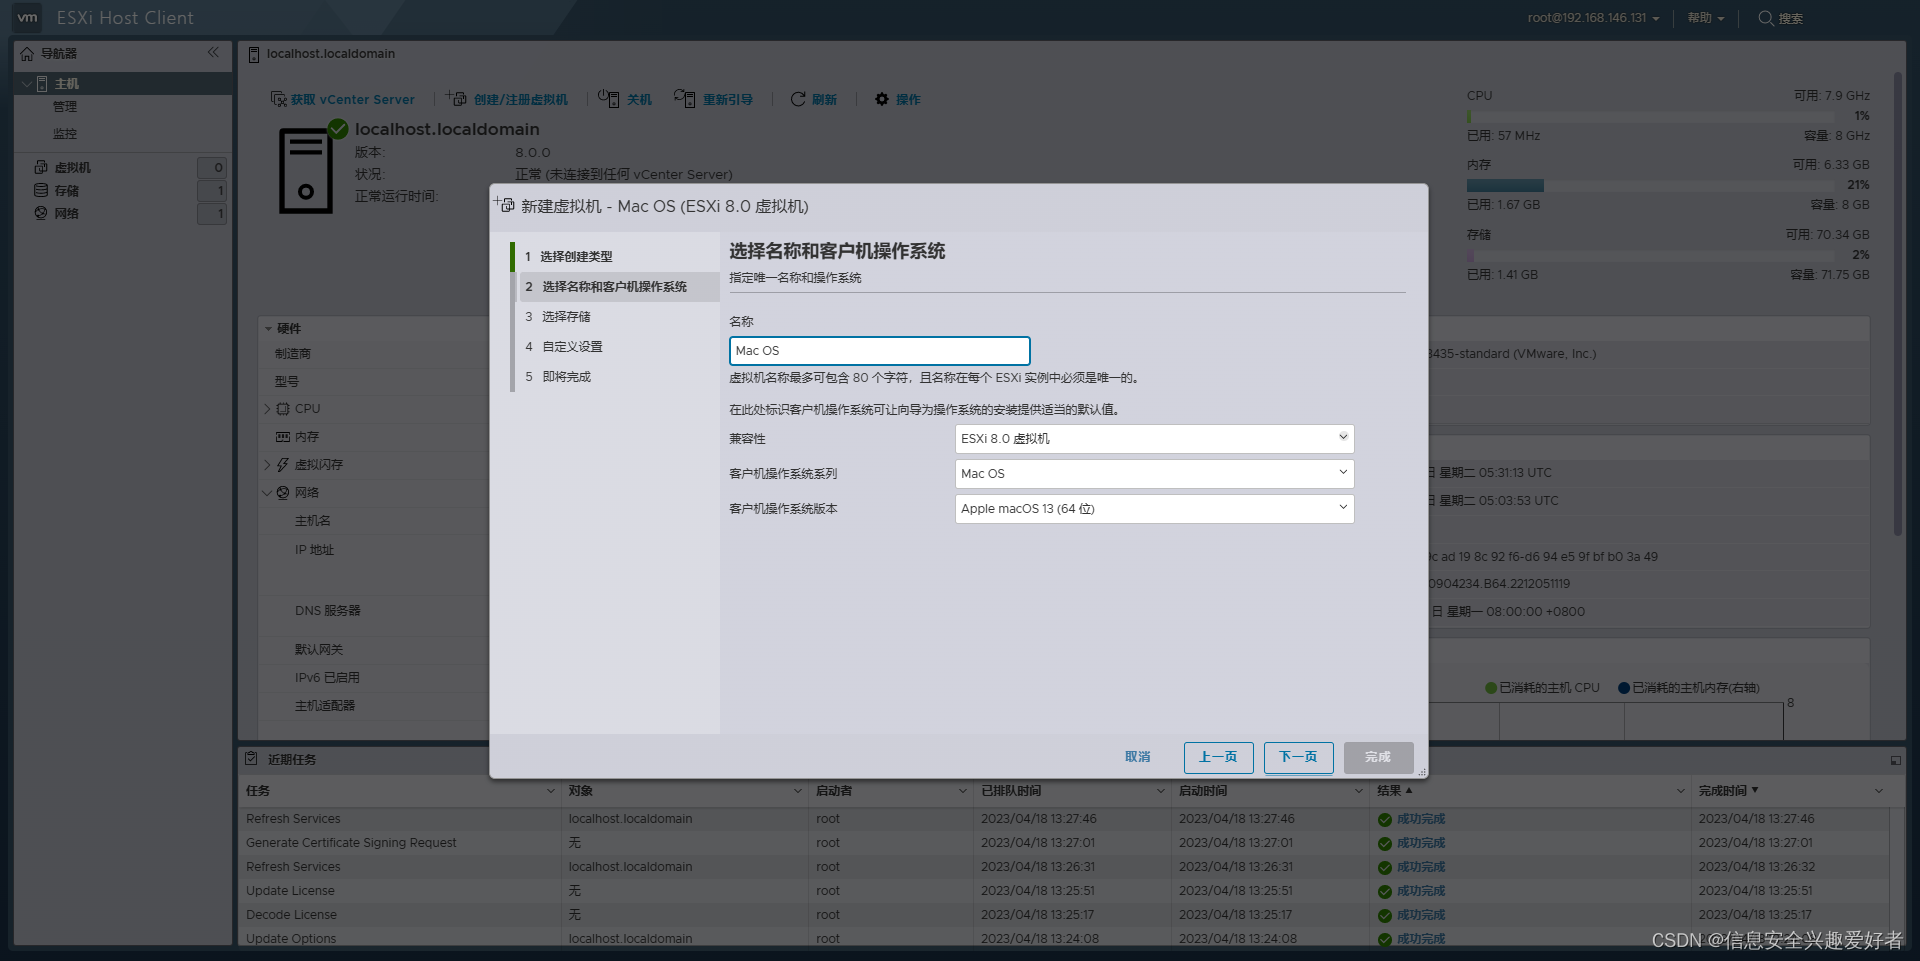Select wizard step 4 Customize settings
Screen dimensions: 1920x961
[615, 347]
